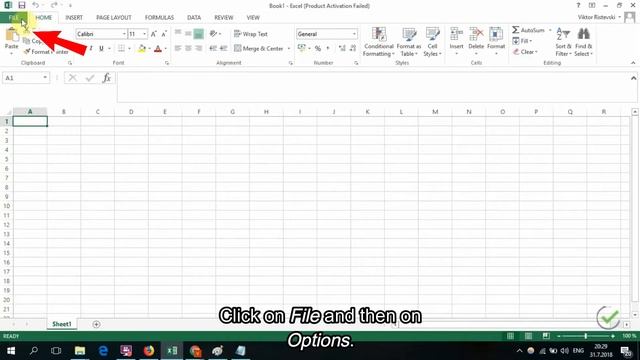Open Conditional Formatting menu
This screenshot has width=640, height=360.
379,42
